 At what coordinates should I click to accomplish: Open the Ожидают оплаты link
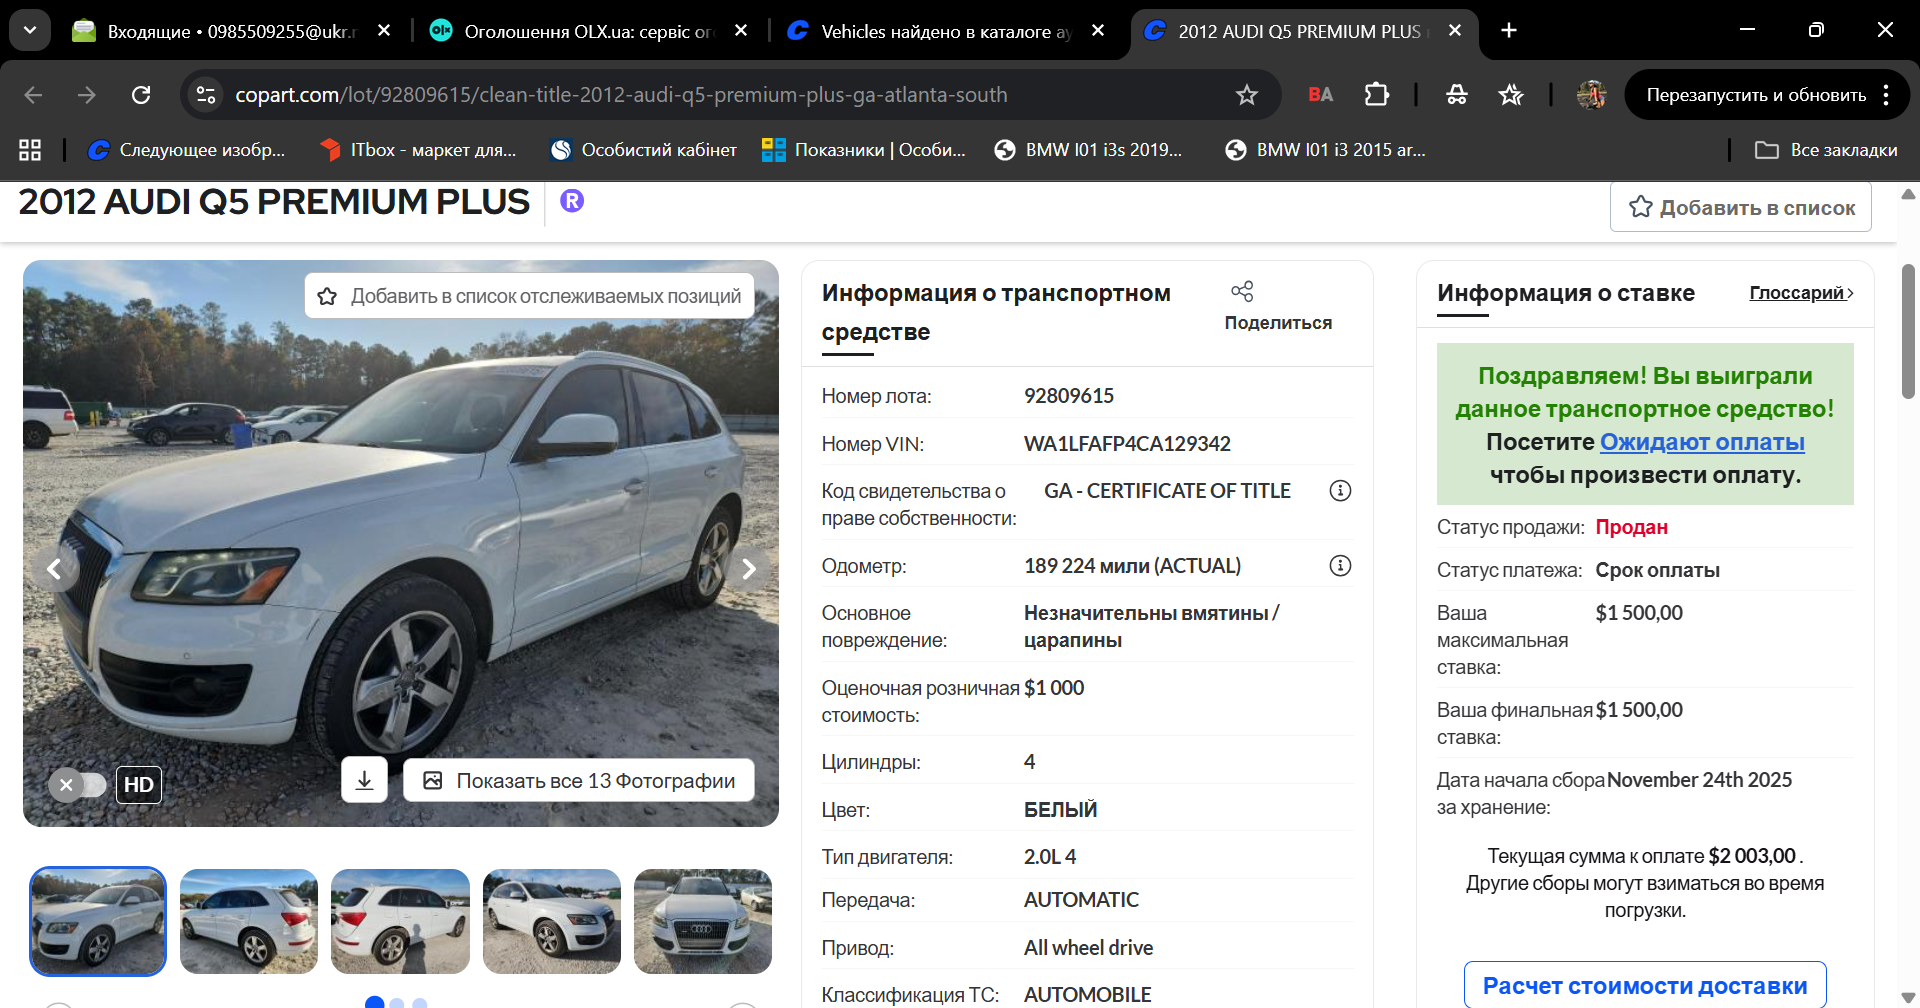(1702, 442)
